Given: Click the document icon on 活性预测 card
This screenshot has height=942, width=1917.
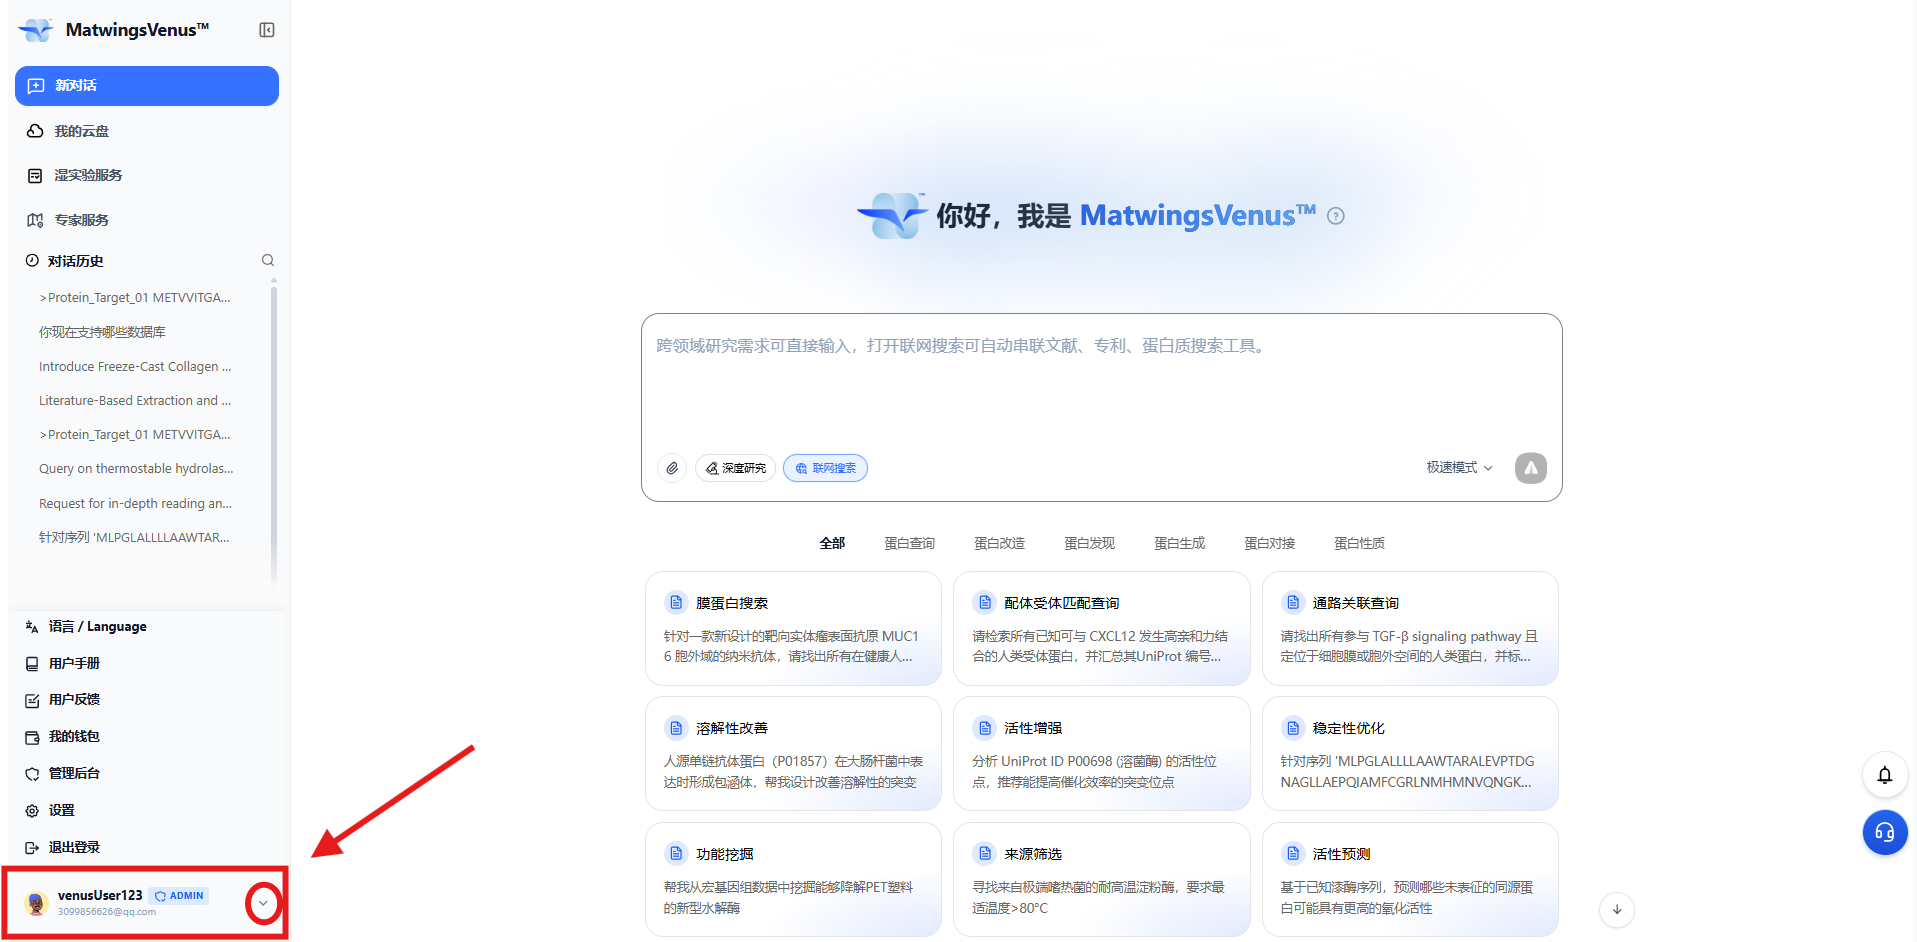Looking at the screenshot, I should pyautogui.click(x=1293, y=854).
